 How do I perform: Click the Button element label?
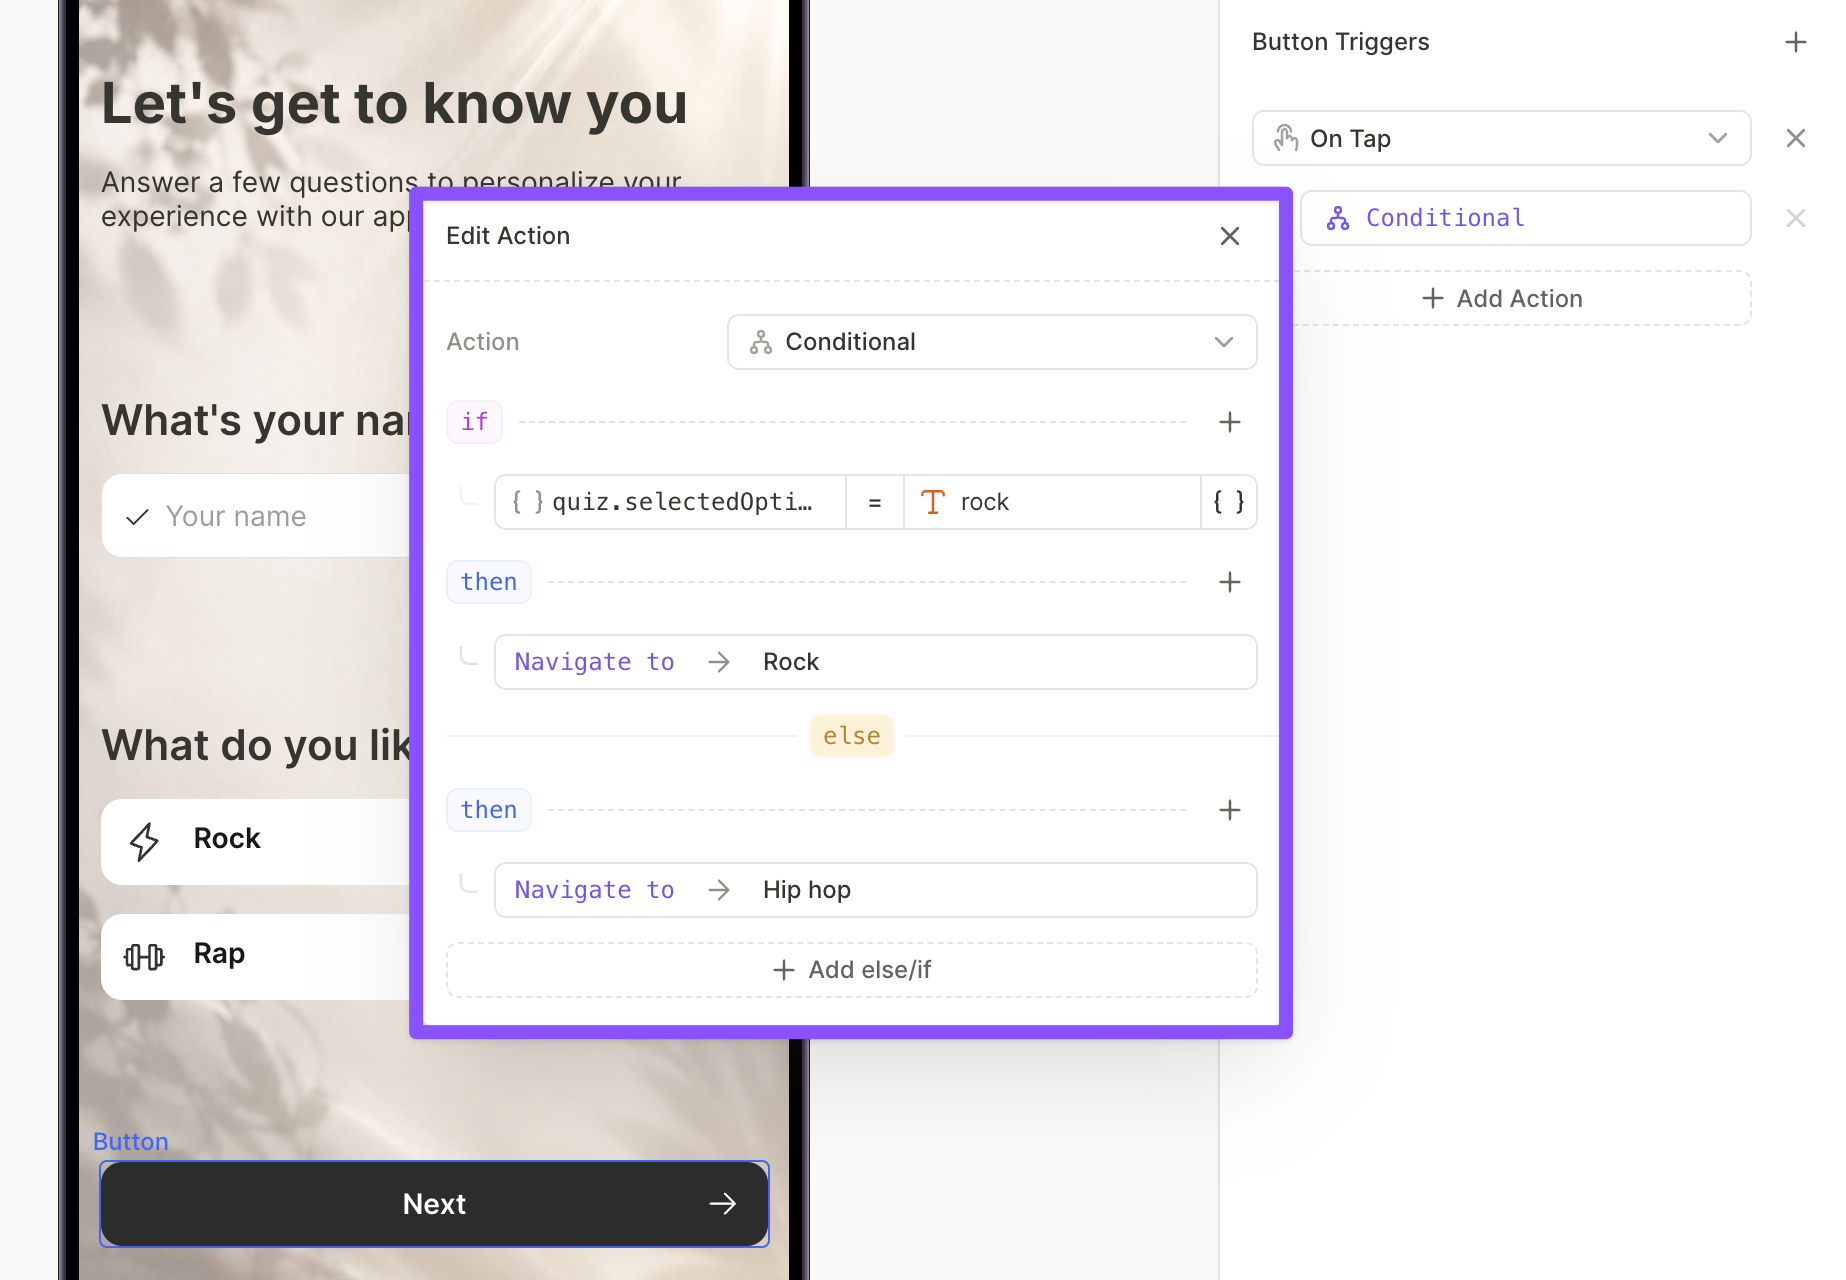pos(131,1142)
